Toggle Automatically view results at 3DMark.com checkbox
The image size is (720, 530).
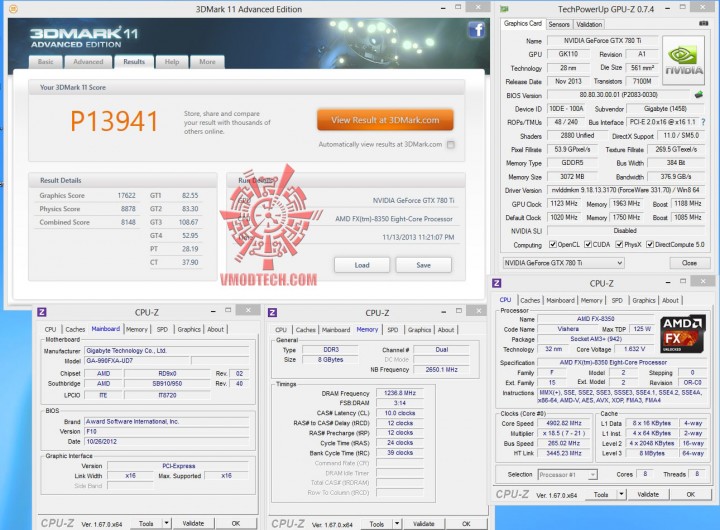coord(451,145)
